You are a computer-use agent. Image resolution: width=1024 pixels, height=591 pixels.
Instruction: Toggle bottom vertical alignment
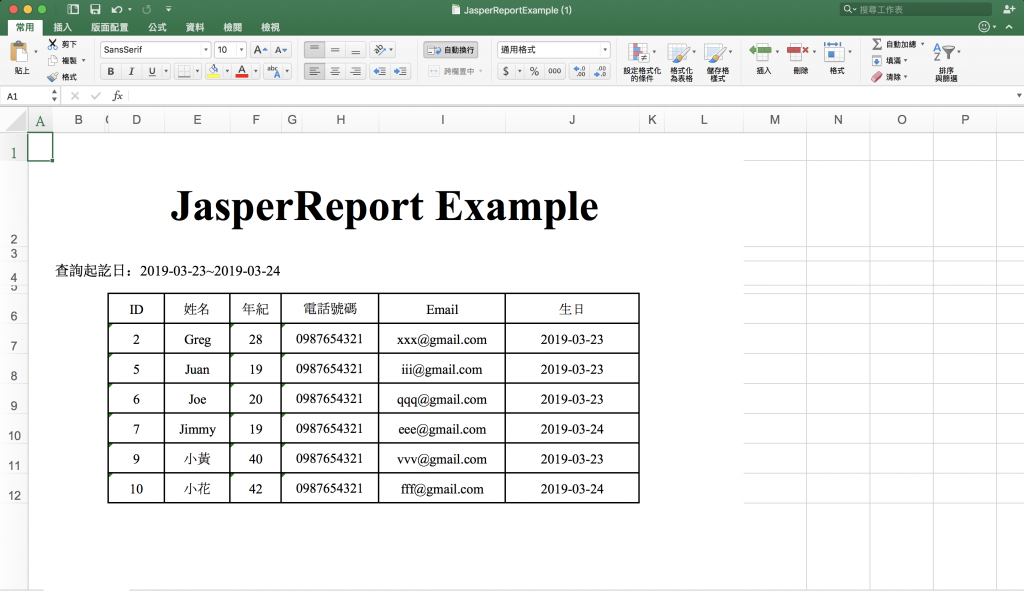[x=356, y=50]
